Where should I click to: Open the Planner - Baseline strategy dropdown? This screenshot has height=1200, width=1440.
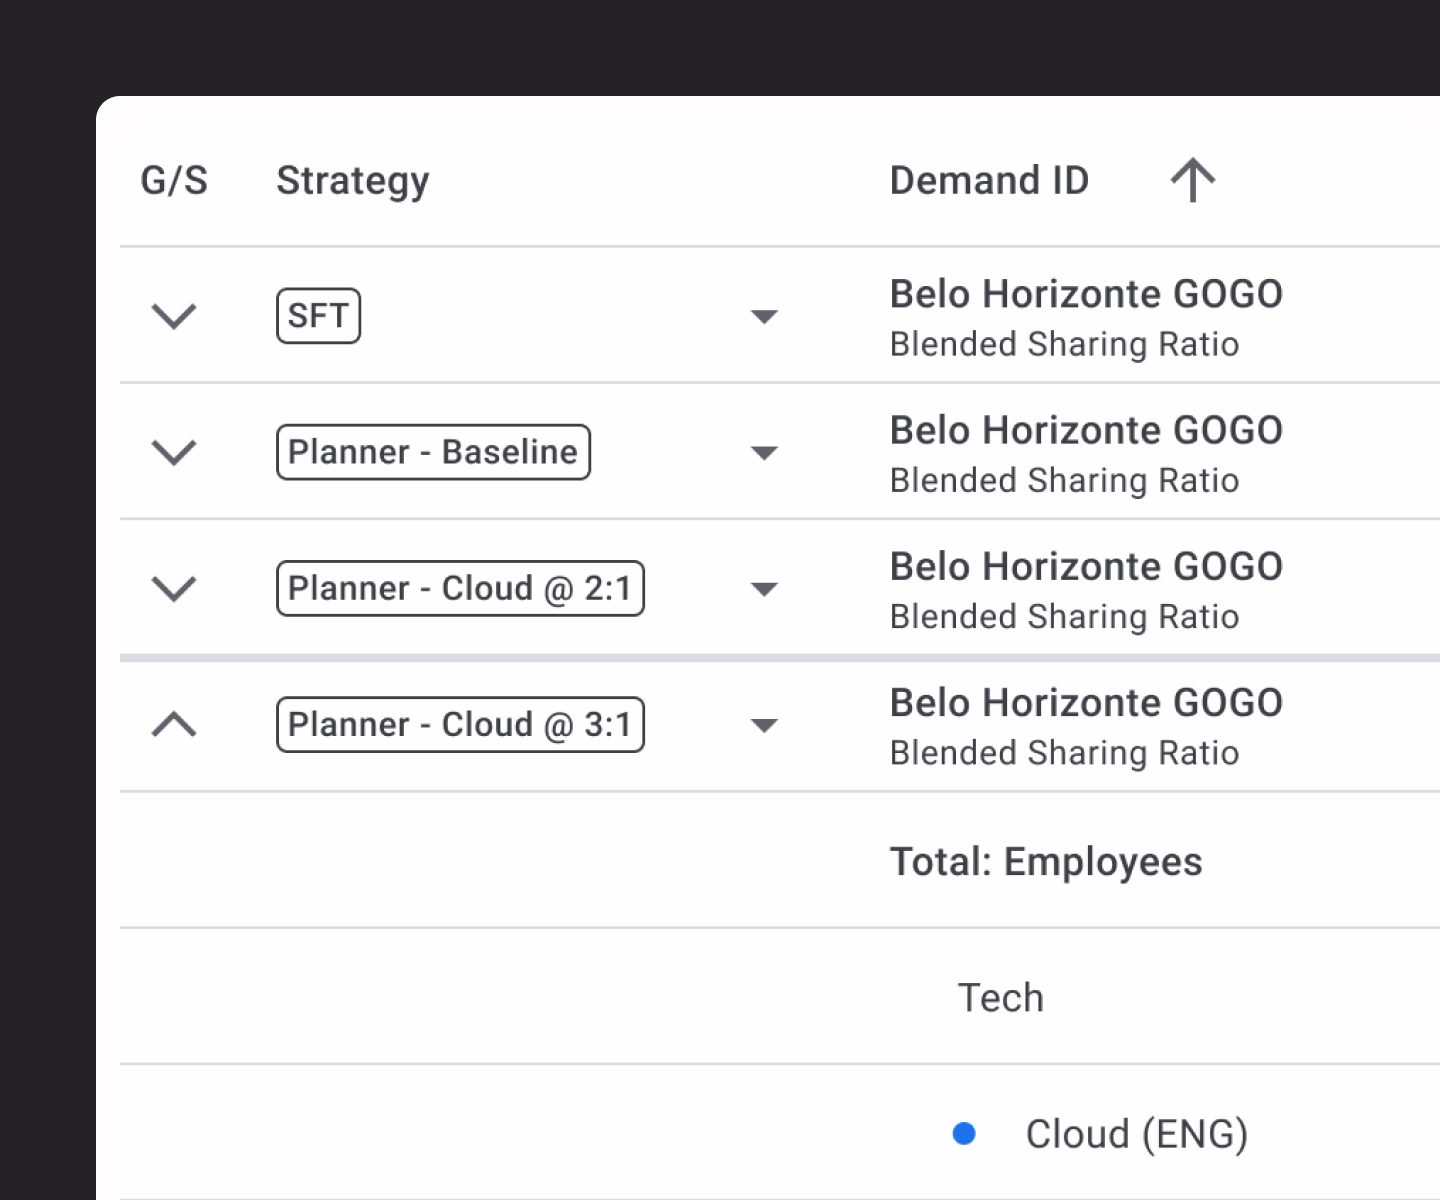pyautogui.click(x=765, y=452)
